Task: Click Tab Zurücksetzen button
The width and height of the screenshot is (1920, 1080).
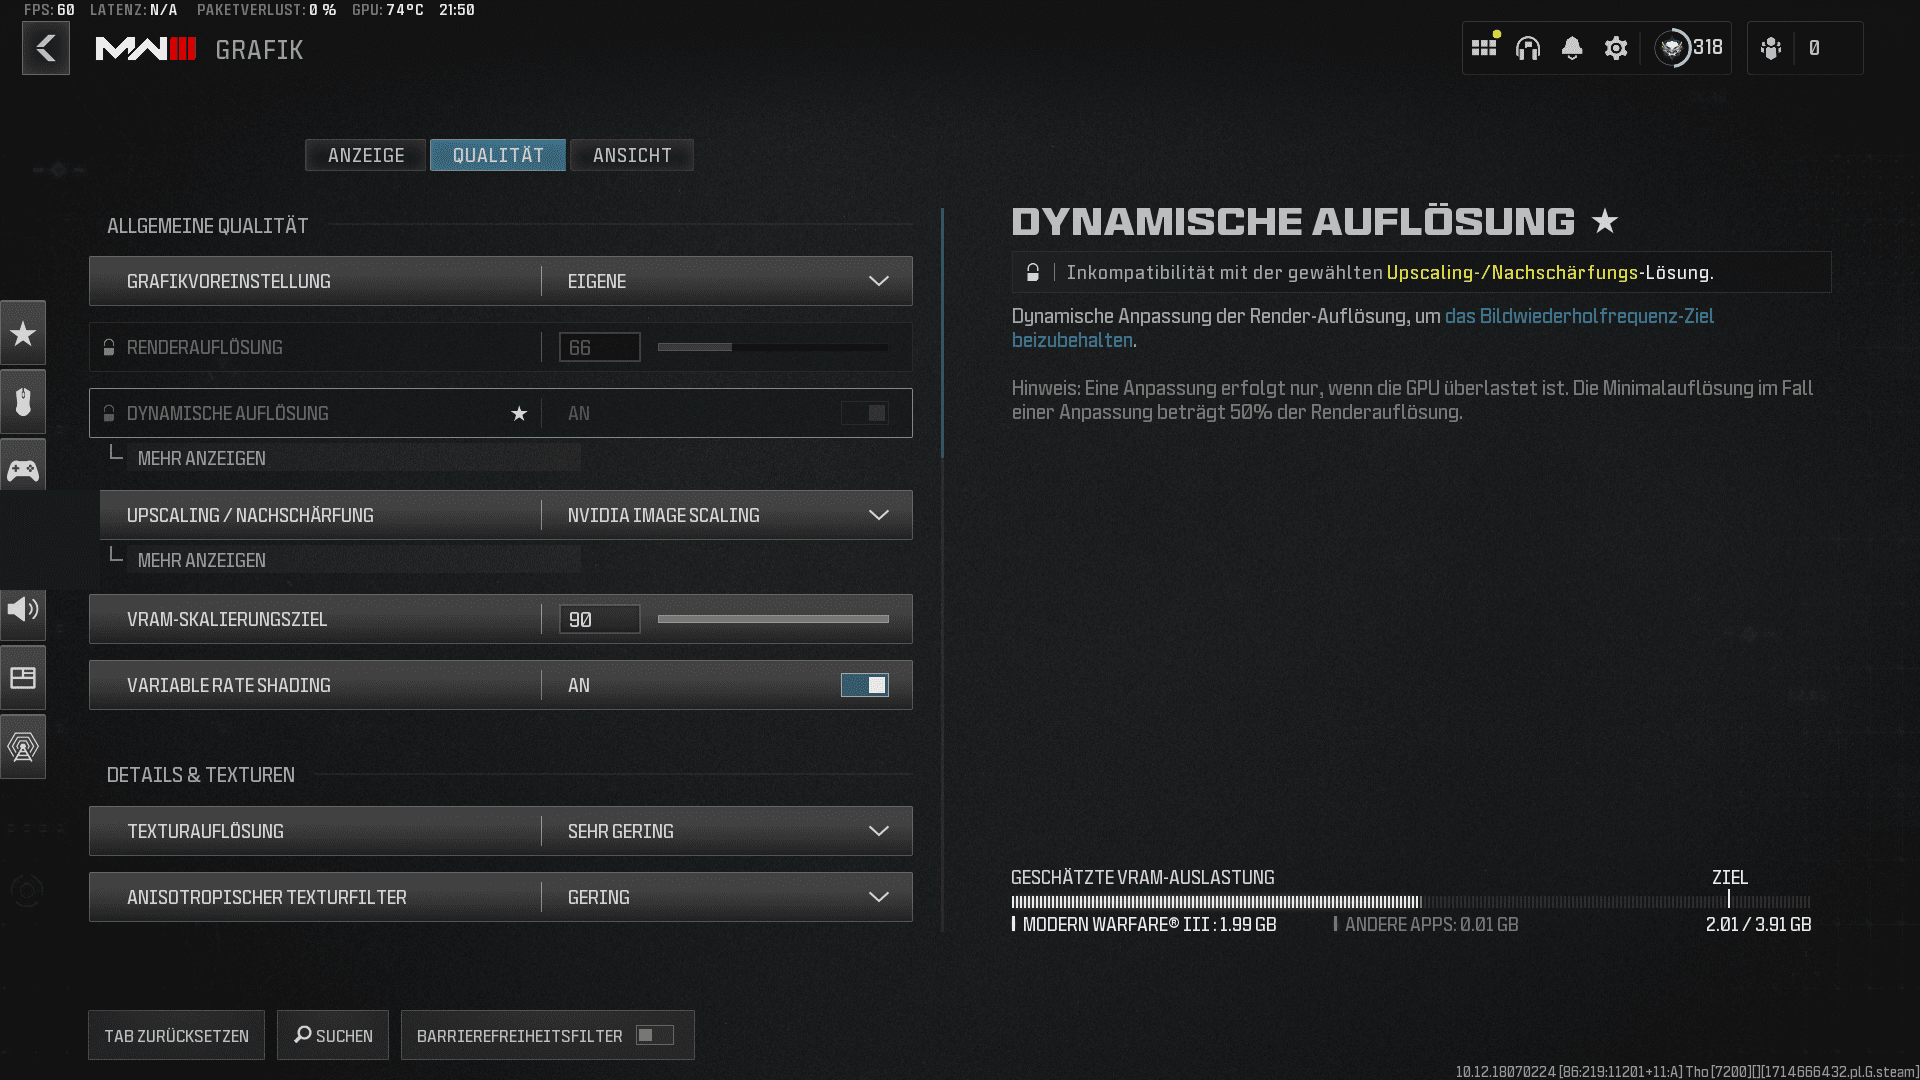Action: 176,1035
